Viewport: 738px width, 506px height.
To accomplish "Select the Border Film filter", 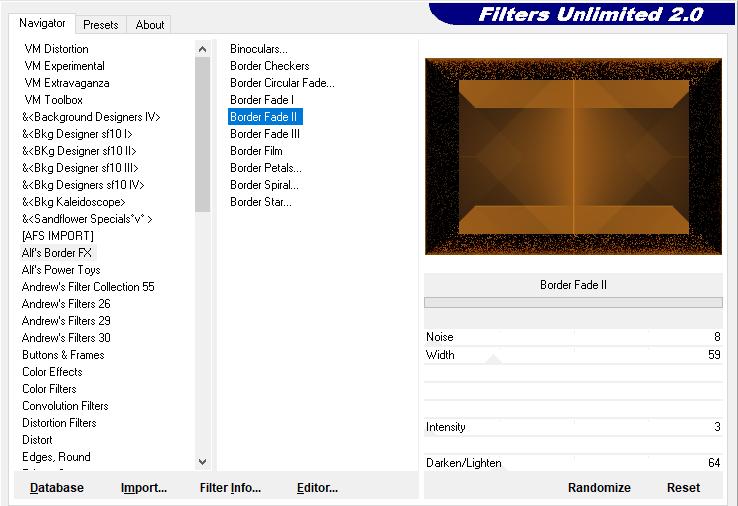I will [257, 151].
